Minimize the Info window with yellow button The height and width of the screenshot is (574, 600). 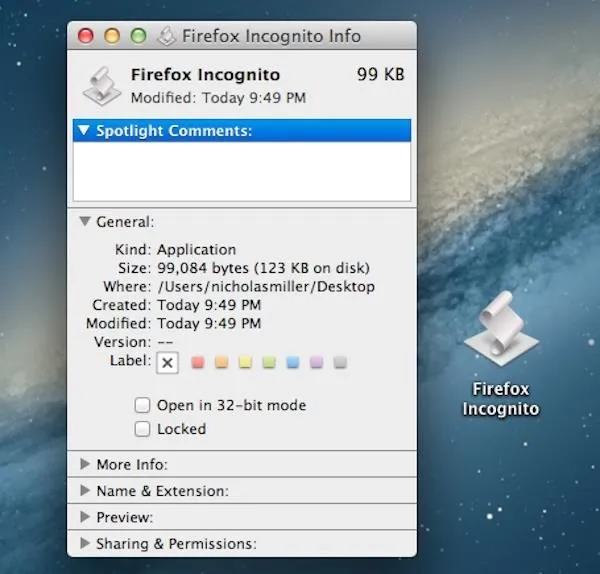(x=112, y=36)
